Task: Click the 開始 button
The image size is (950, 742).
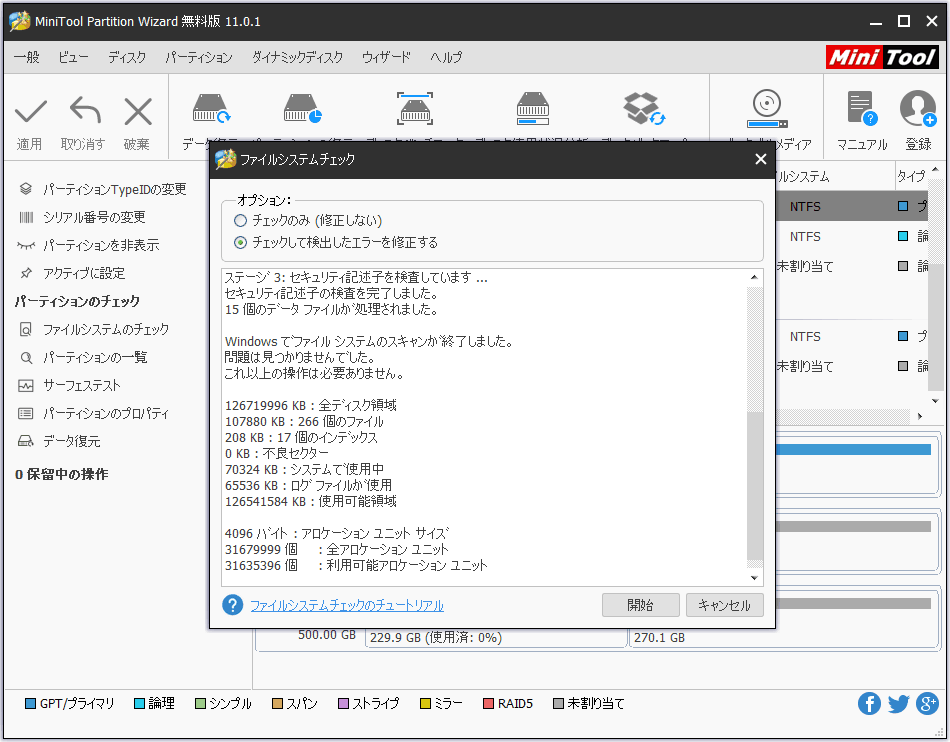Action: point(640,605)
